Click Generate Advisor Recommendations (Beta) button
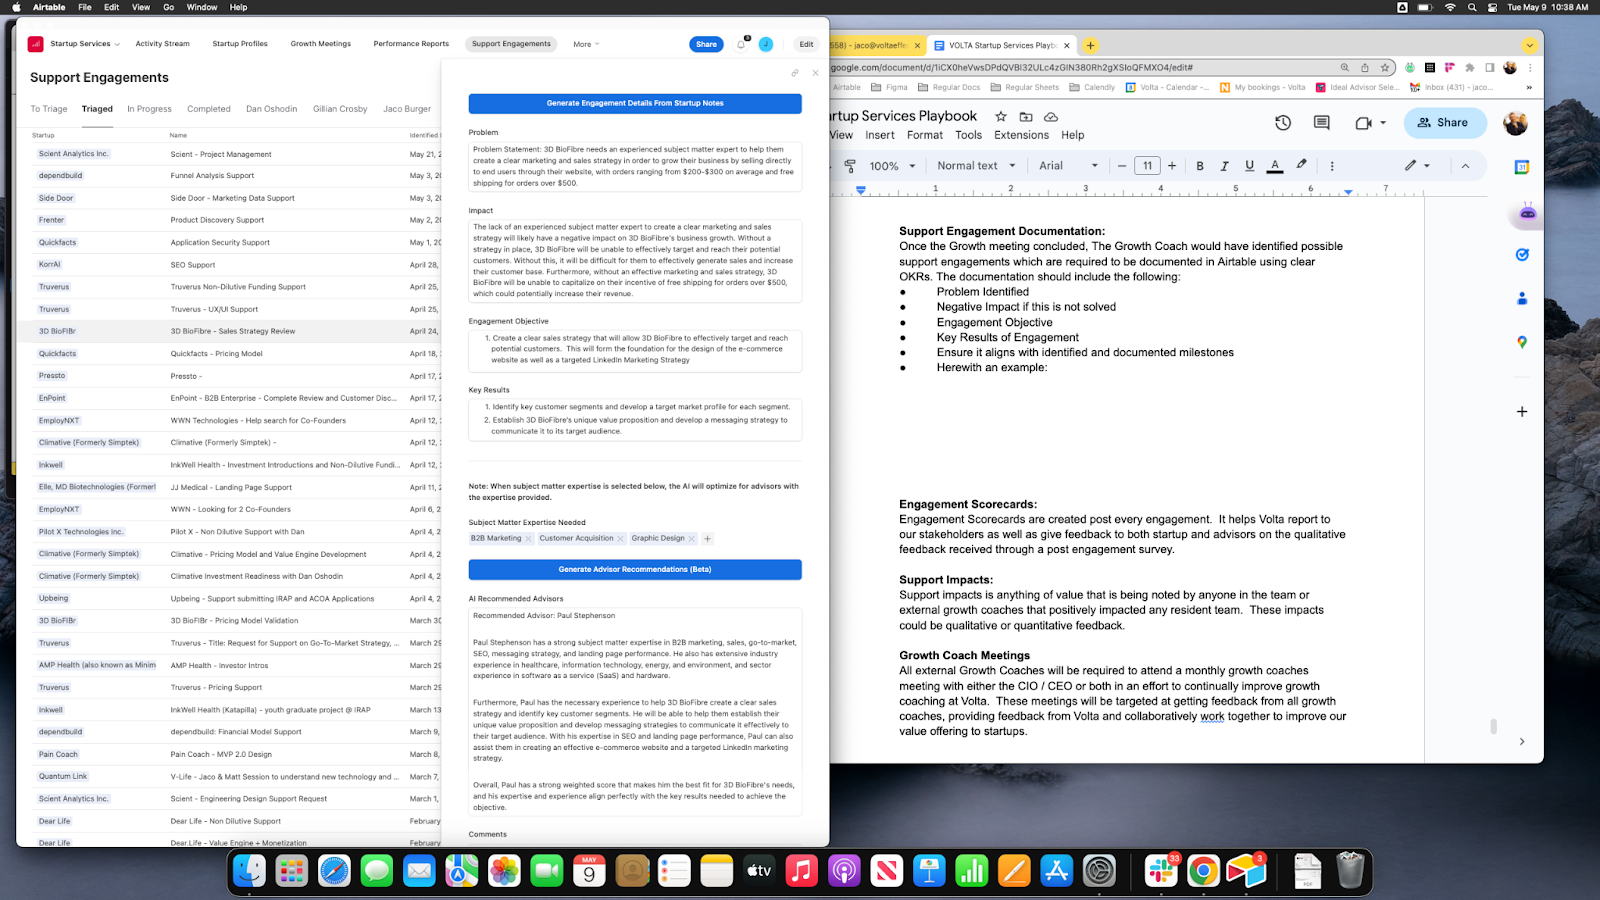 coord(635,569)
